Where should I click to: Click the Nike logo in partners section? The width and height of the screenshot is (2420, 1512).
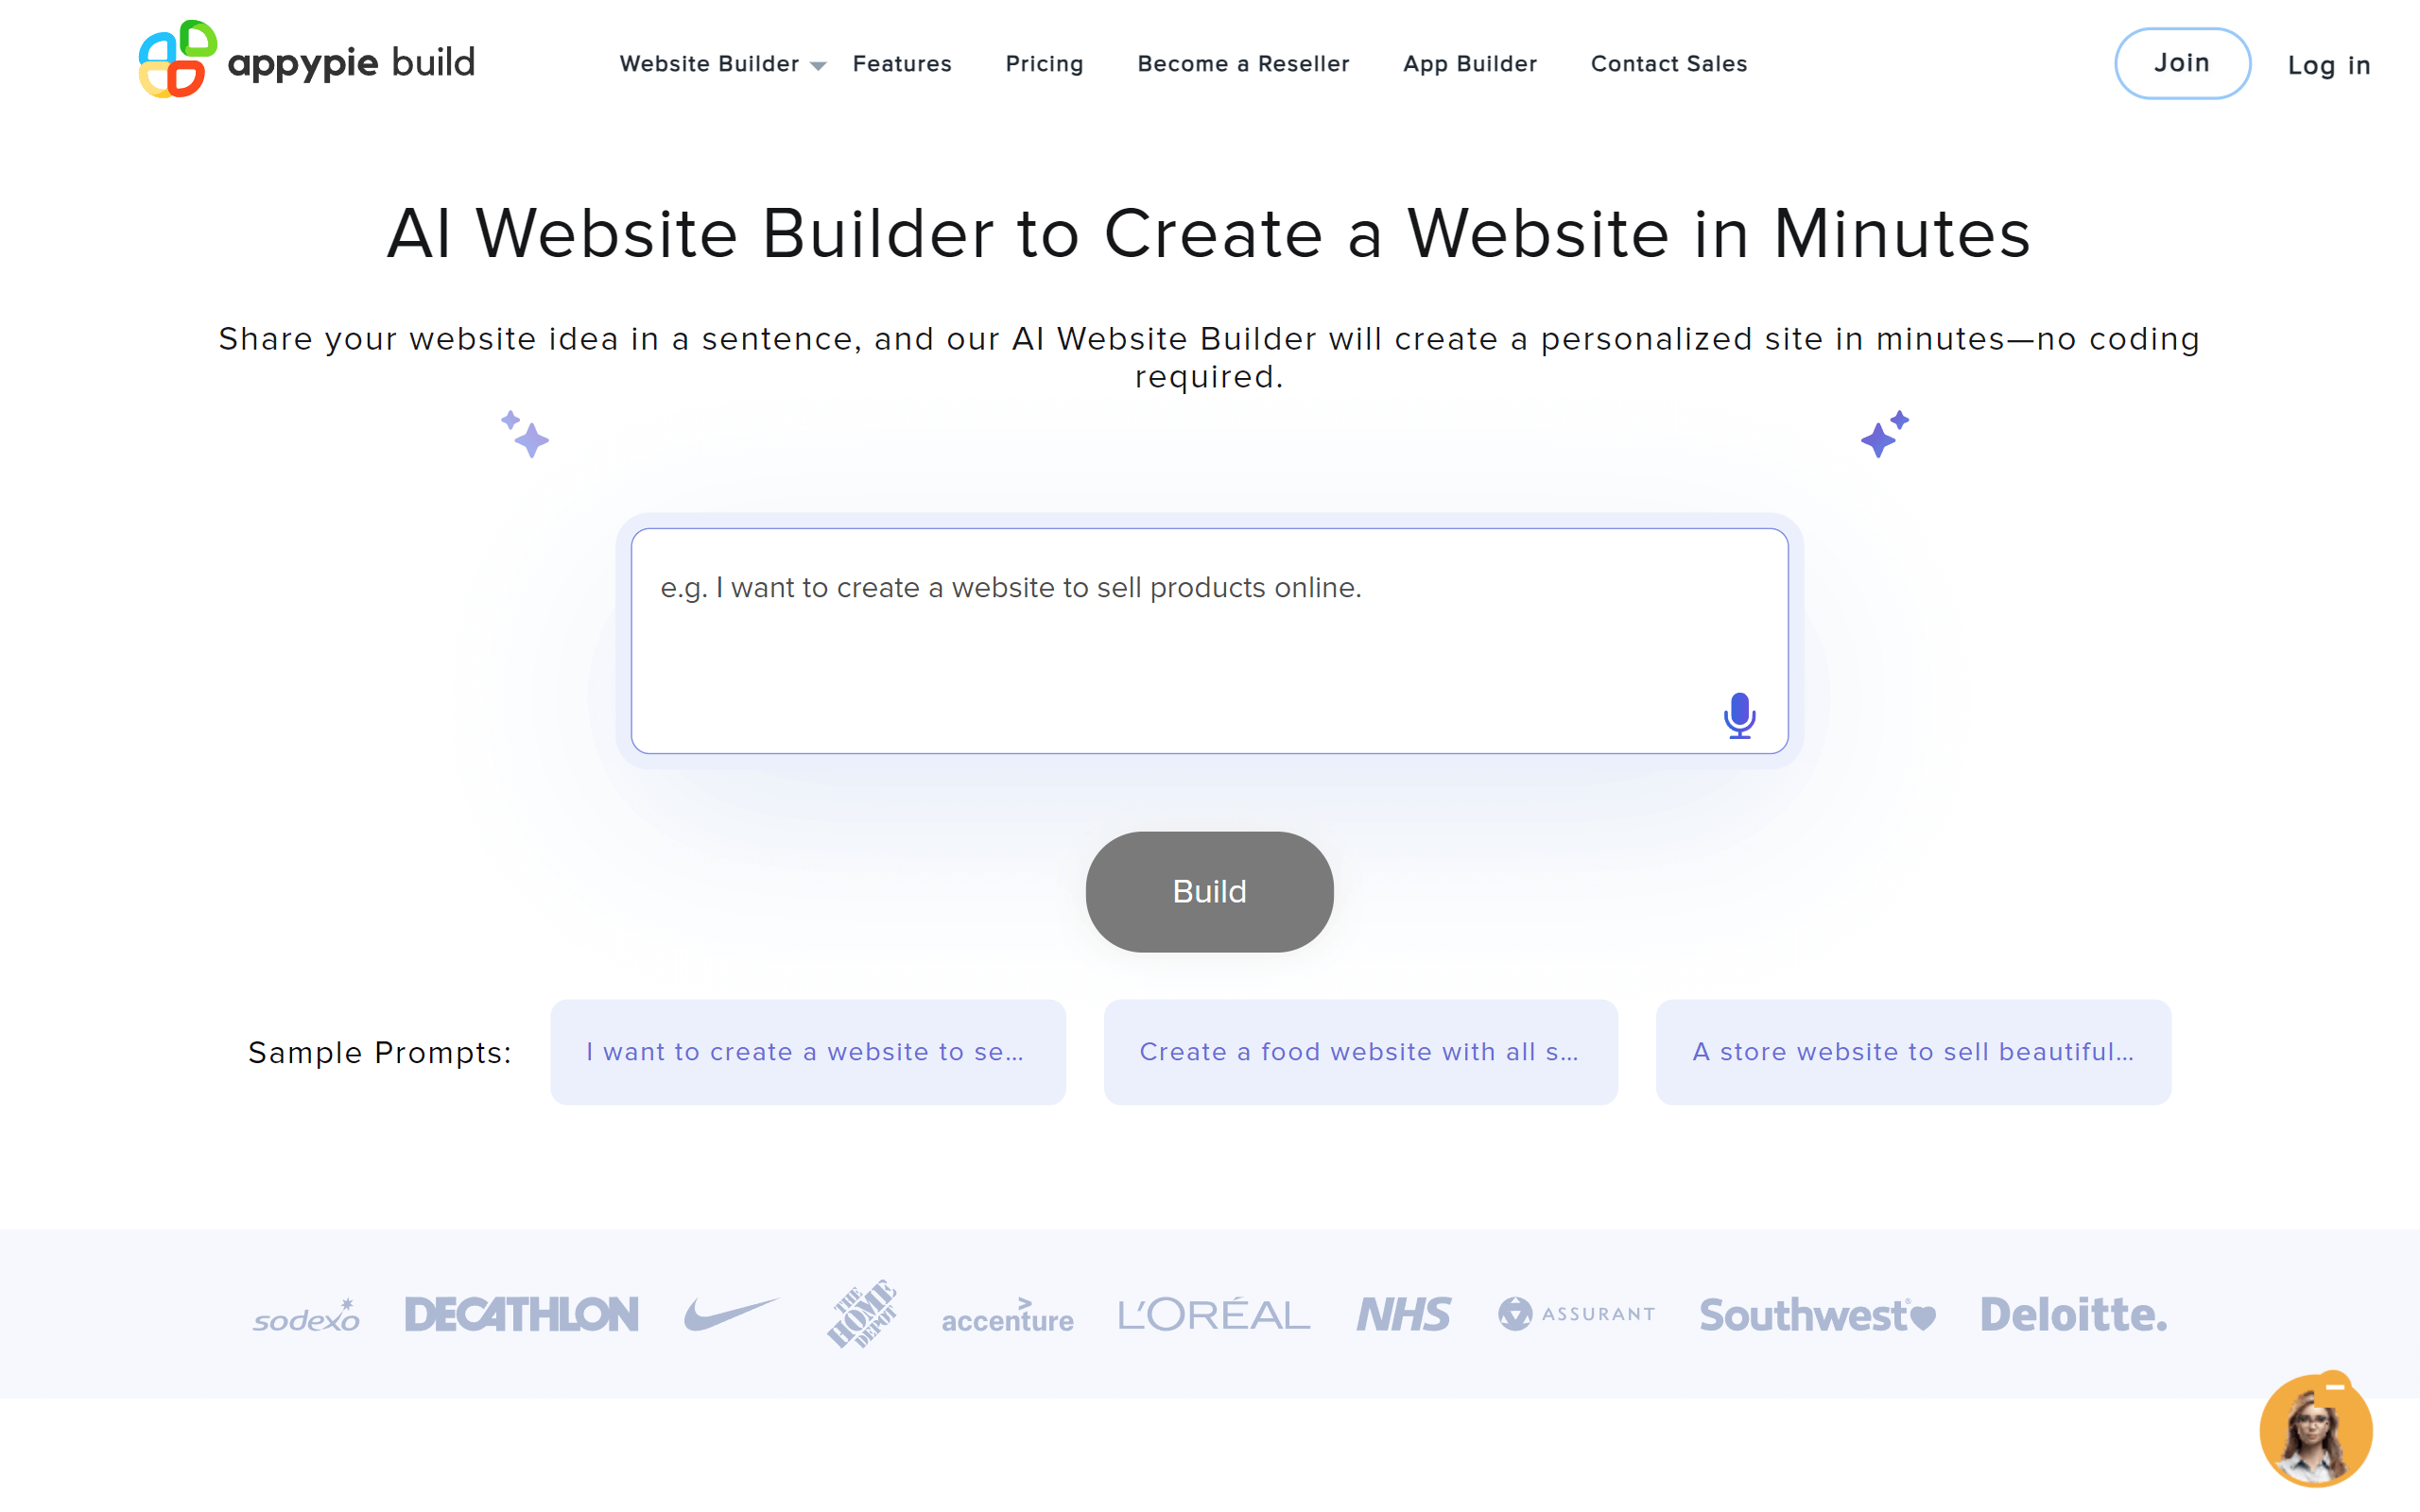point(728,1315)
